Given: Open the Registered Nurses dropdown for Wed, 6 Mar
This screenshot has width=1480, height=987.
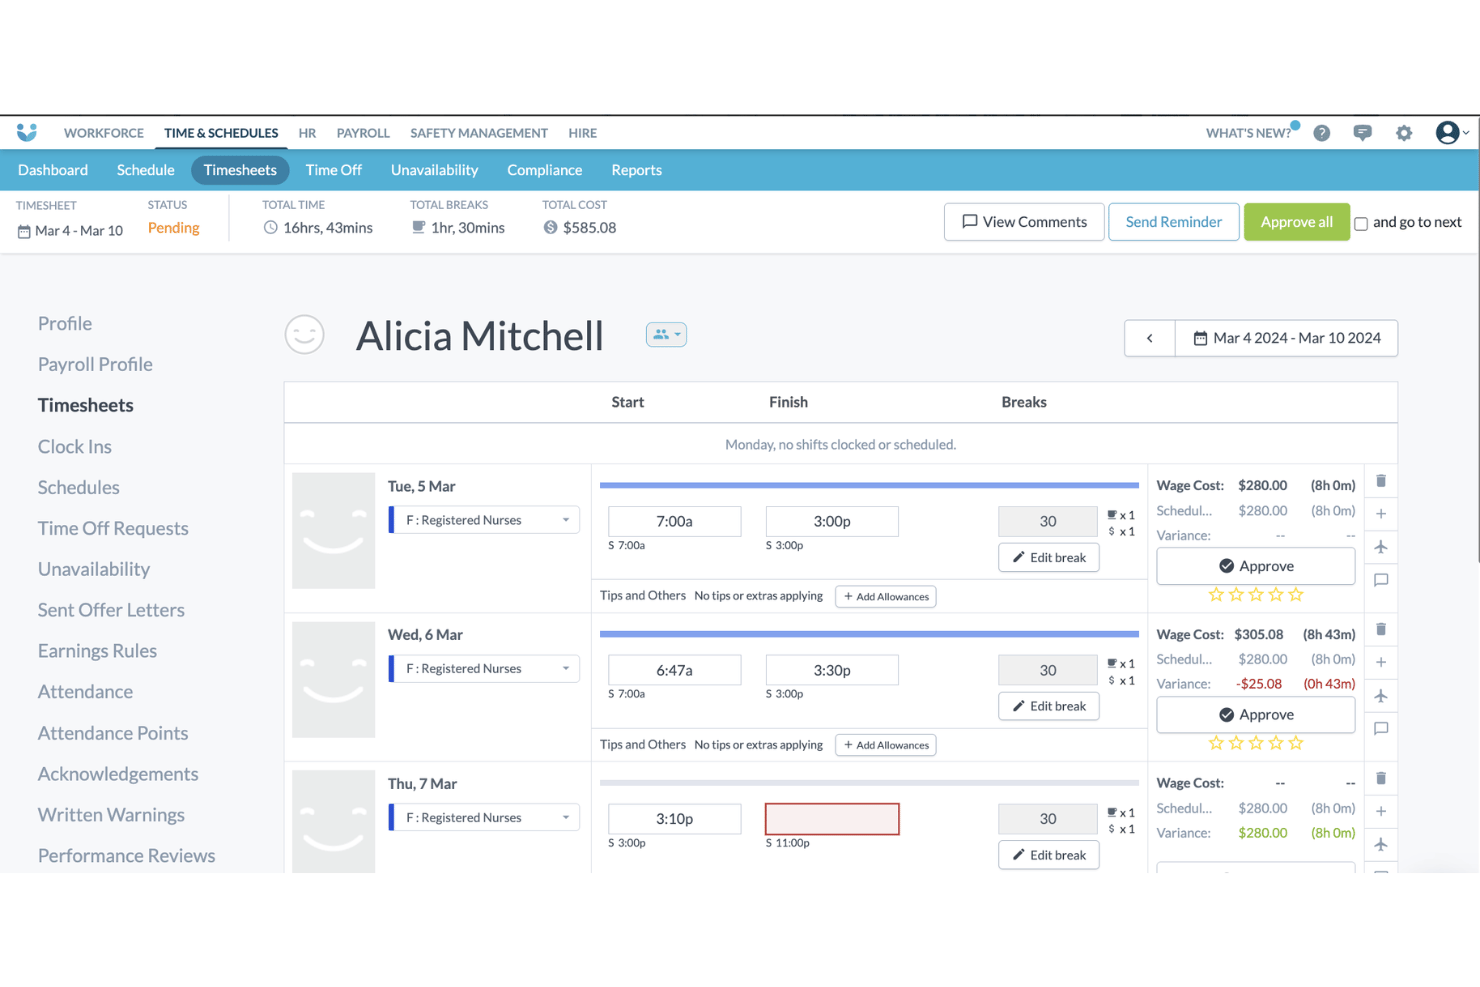Looking at the screenshot, I should click(x=485, y=668).
